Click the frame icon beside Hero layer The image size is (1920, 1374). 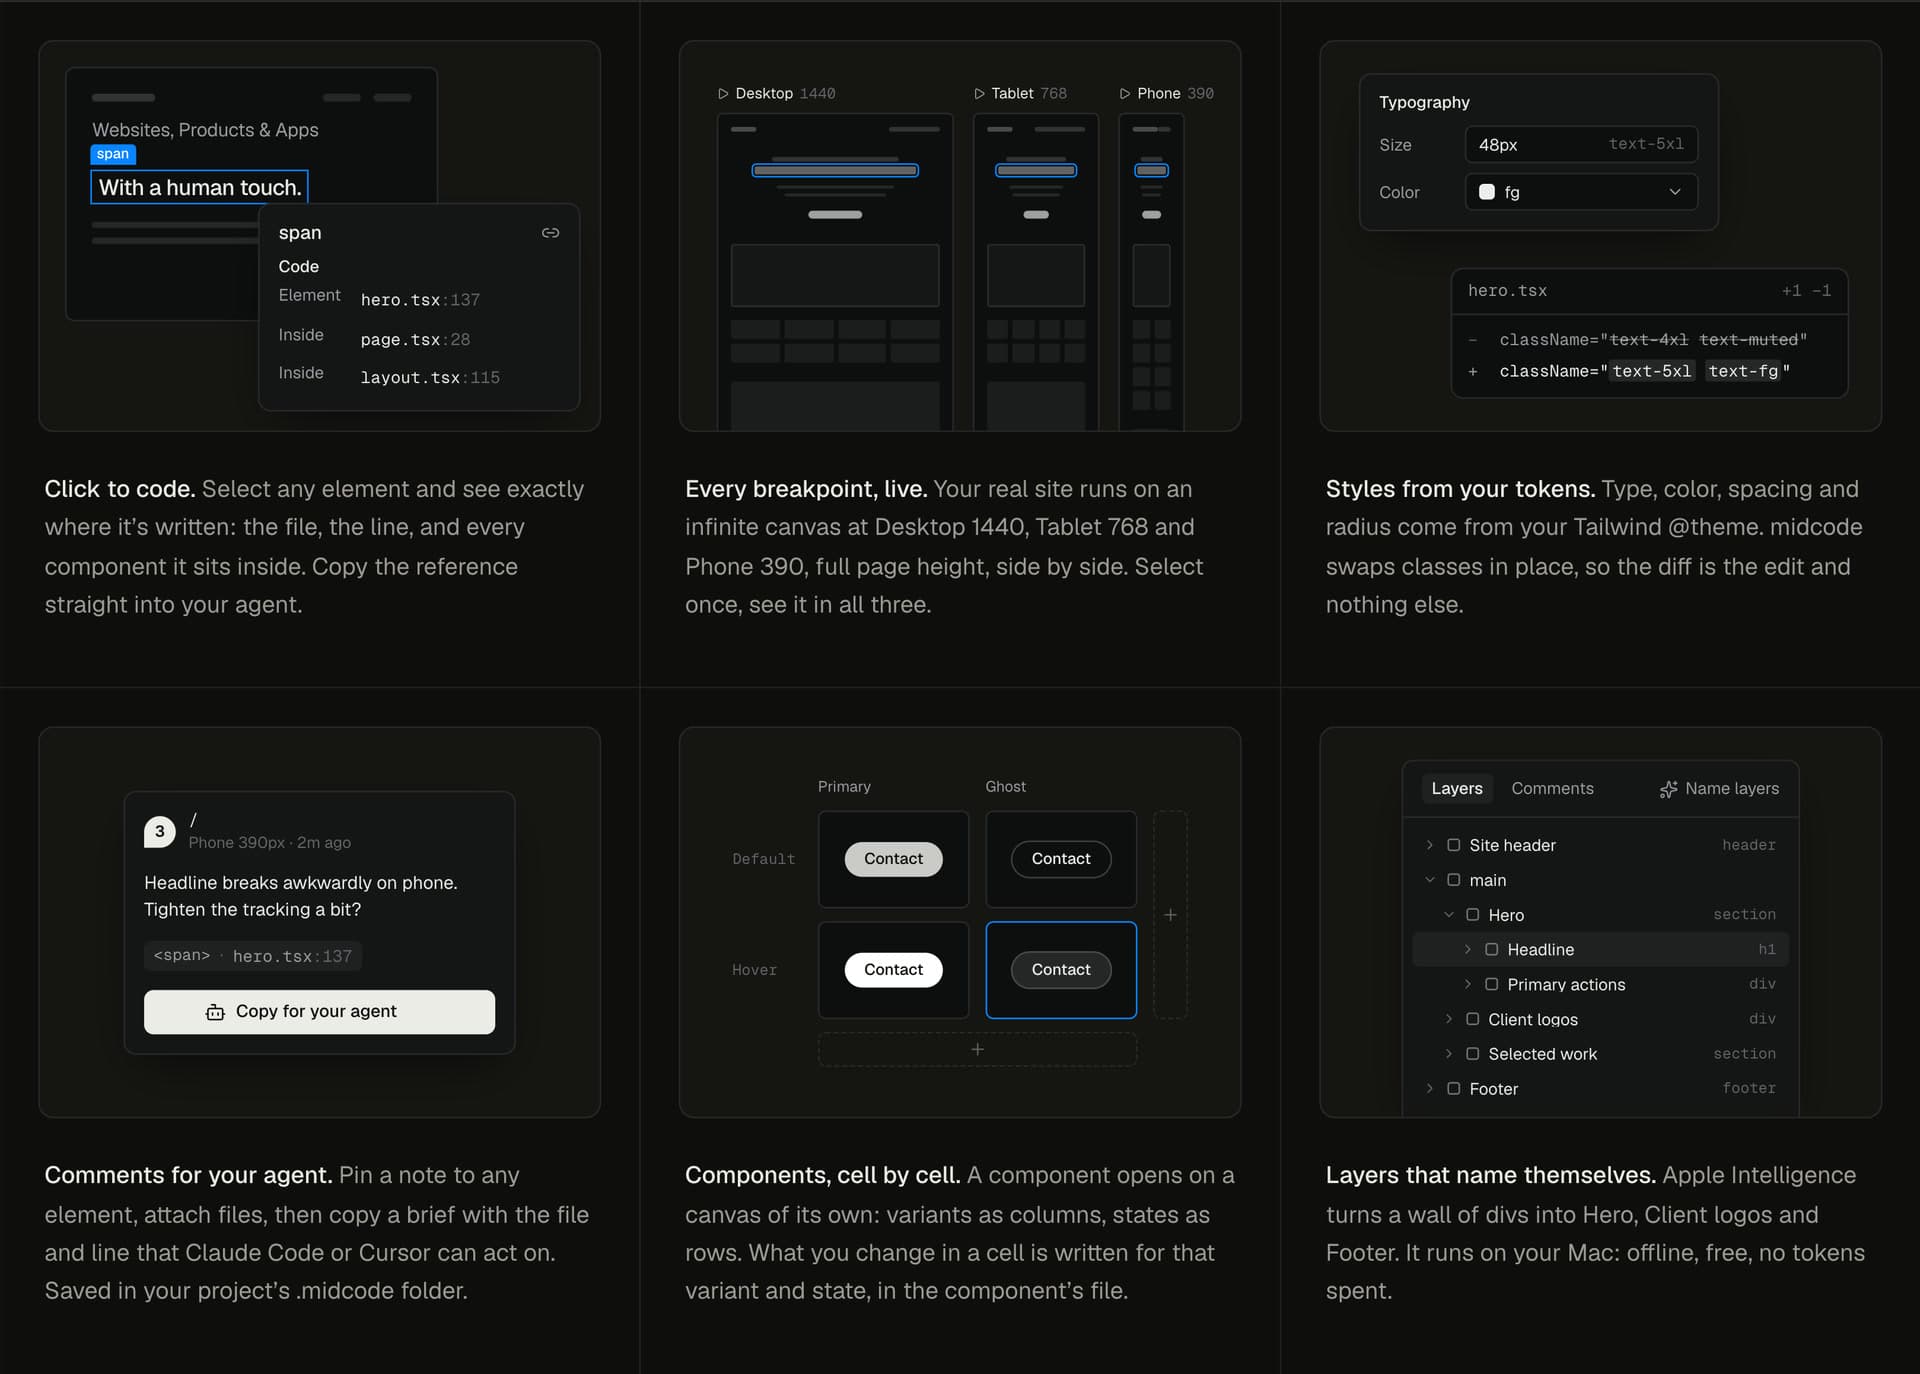(1472, 915)
